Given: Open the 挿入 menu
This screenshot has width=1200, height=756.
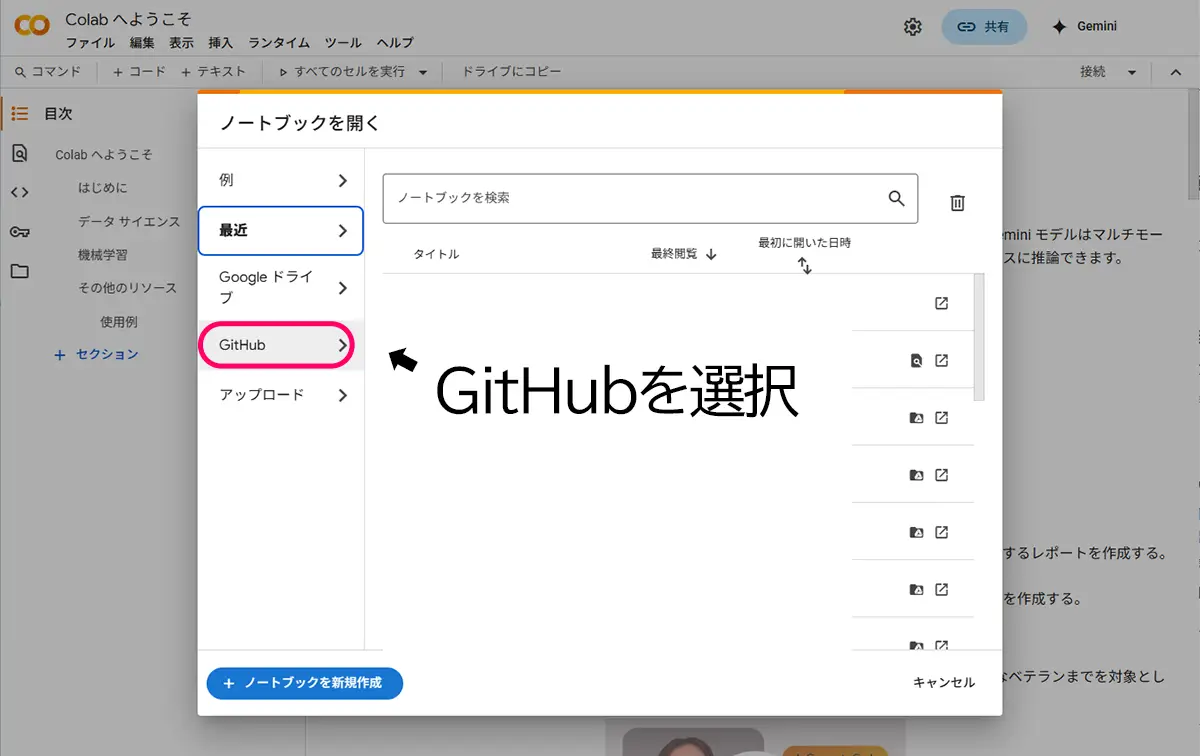Looking at the screenshot, I should coord(220,43).
